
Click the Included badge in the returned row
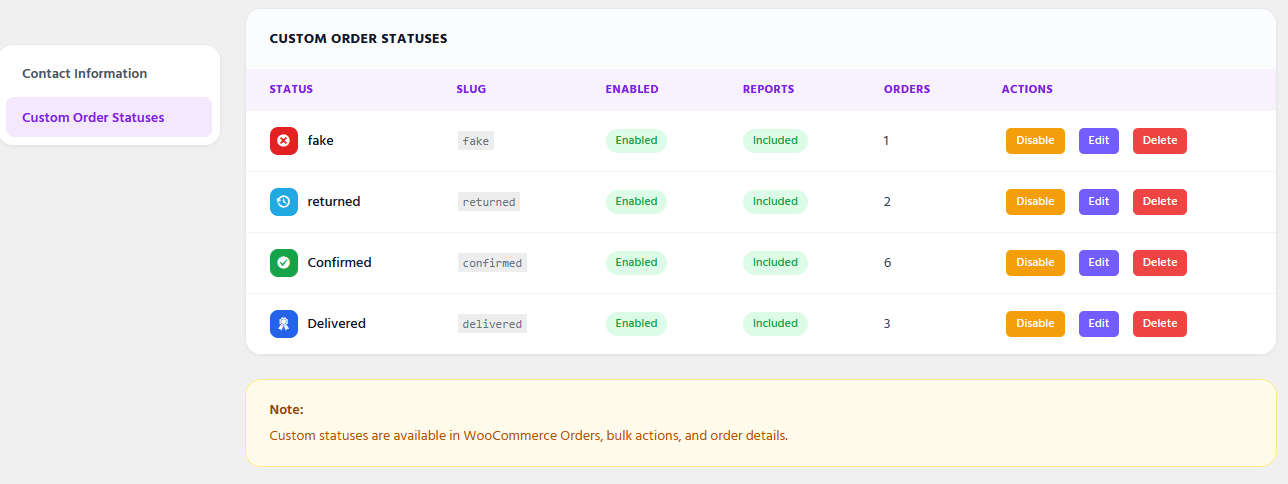pyautogui.click(x=775, y=202)
